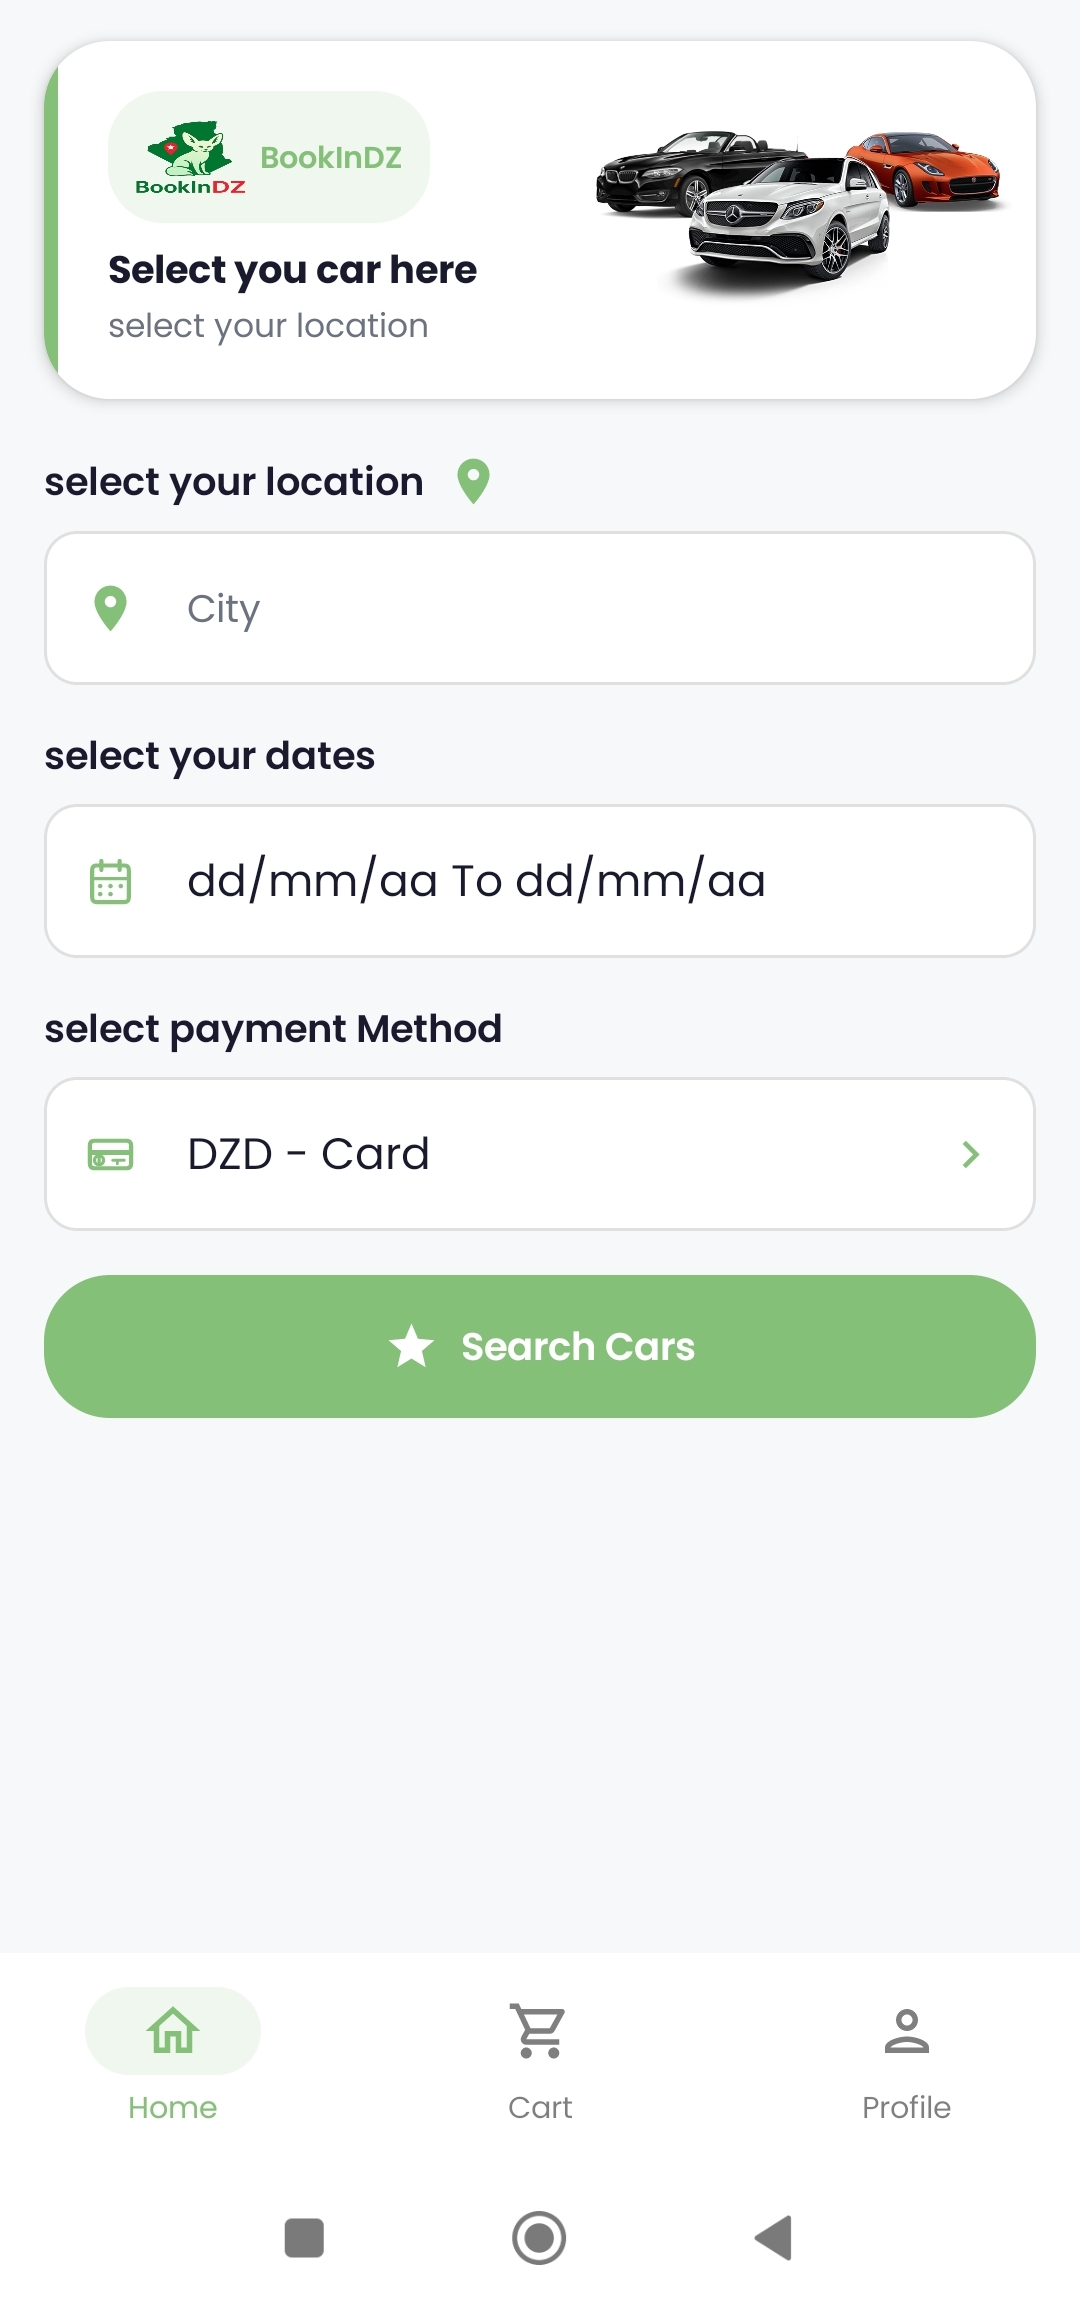This screenshot has width=1080, height=2303.
Task: Click the star icon on Search button
Action: [411, 1346]
